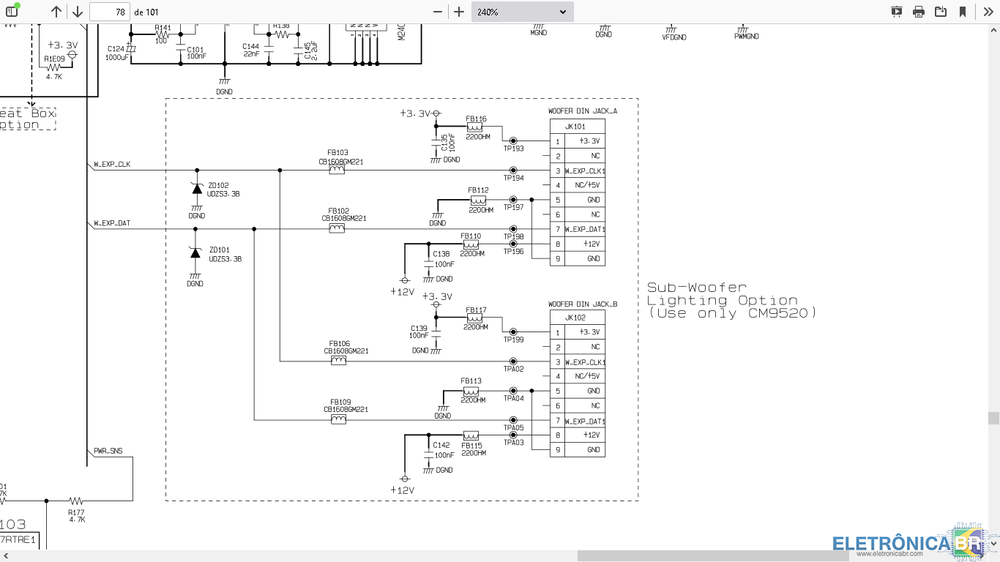
Task: Click test point TPA04 label
Action: [513, 398]
